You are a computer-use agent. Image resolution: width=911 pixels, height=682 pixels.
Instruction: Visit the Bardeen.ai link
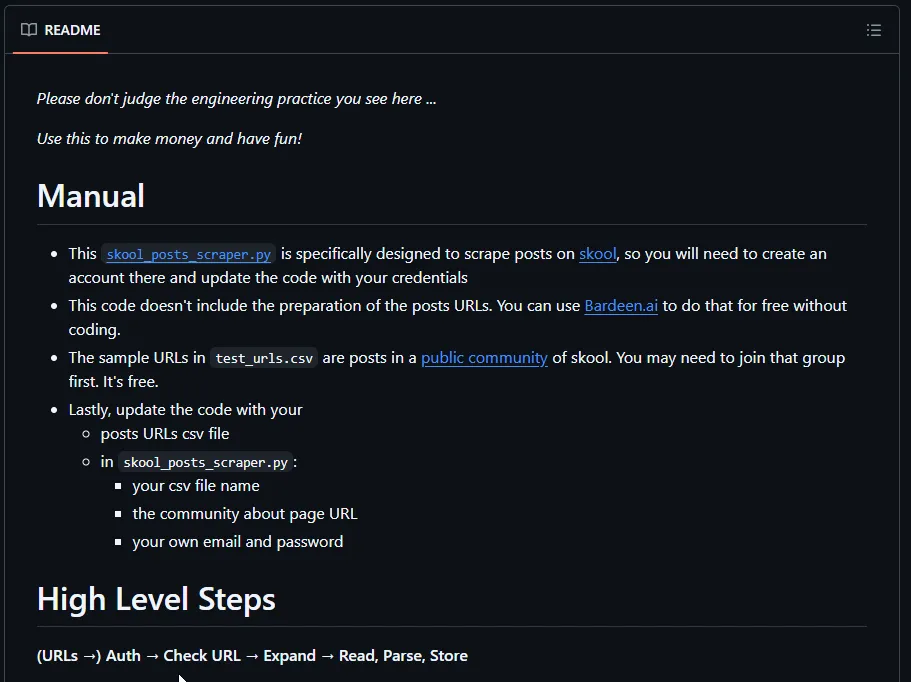coord(621,306)
